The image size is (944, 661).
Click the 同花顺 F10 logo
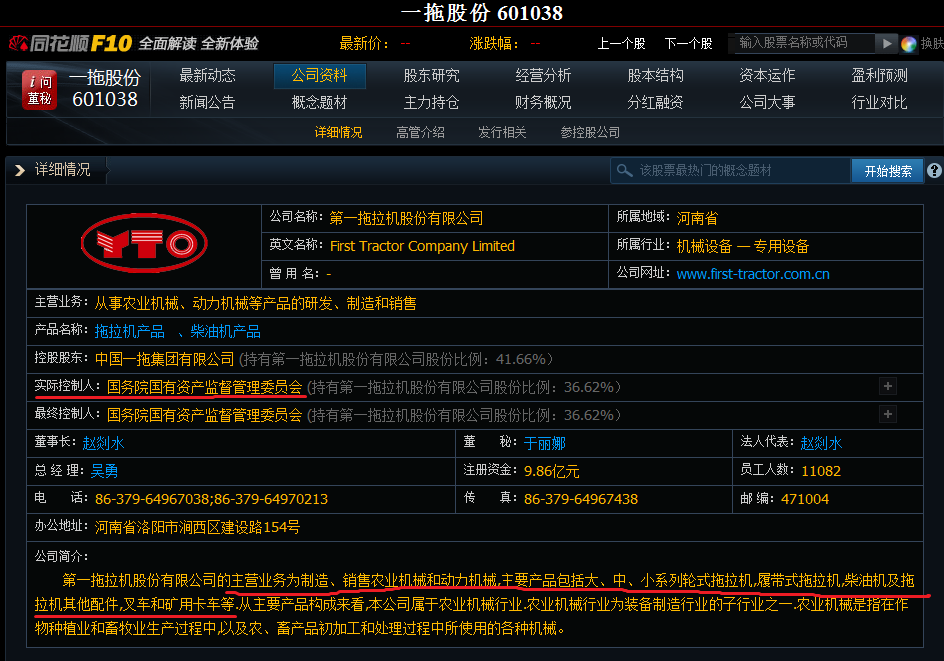(70, 43)
